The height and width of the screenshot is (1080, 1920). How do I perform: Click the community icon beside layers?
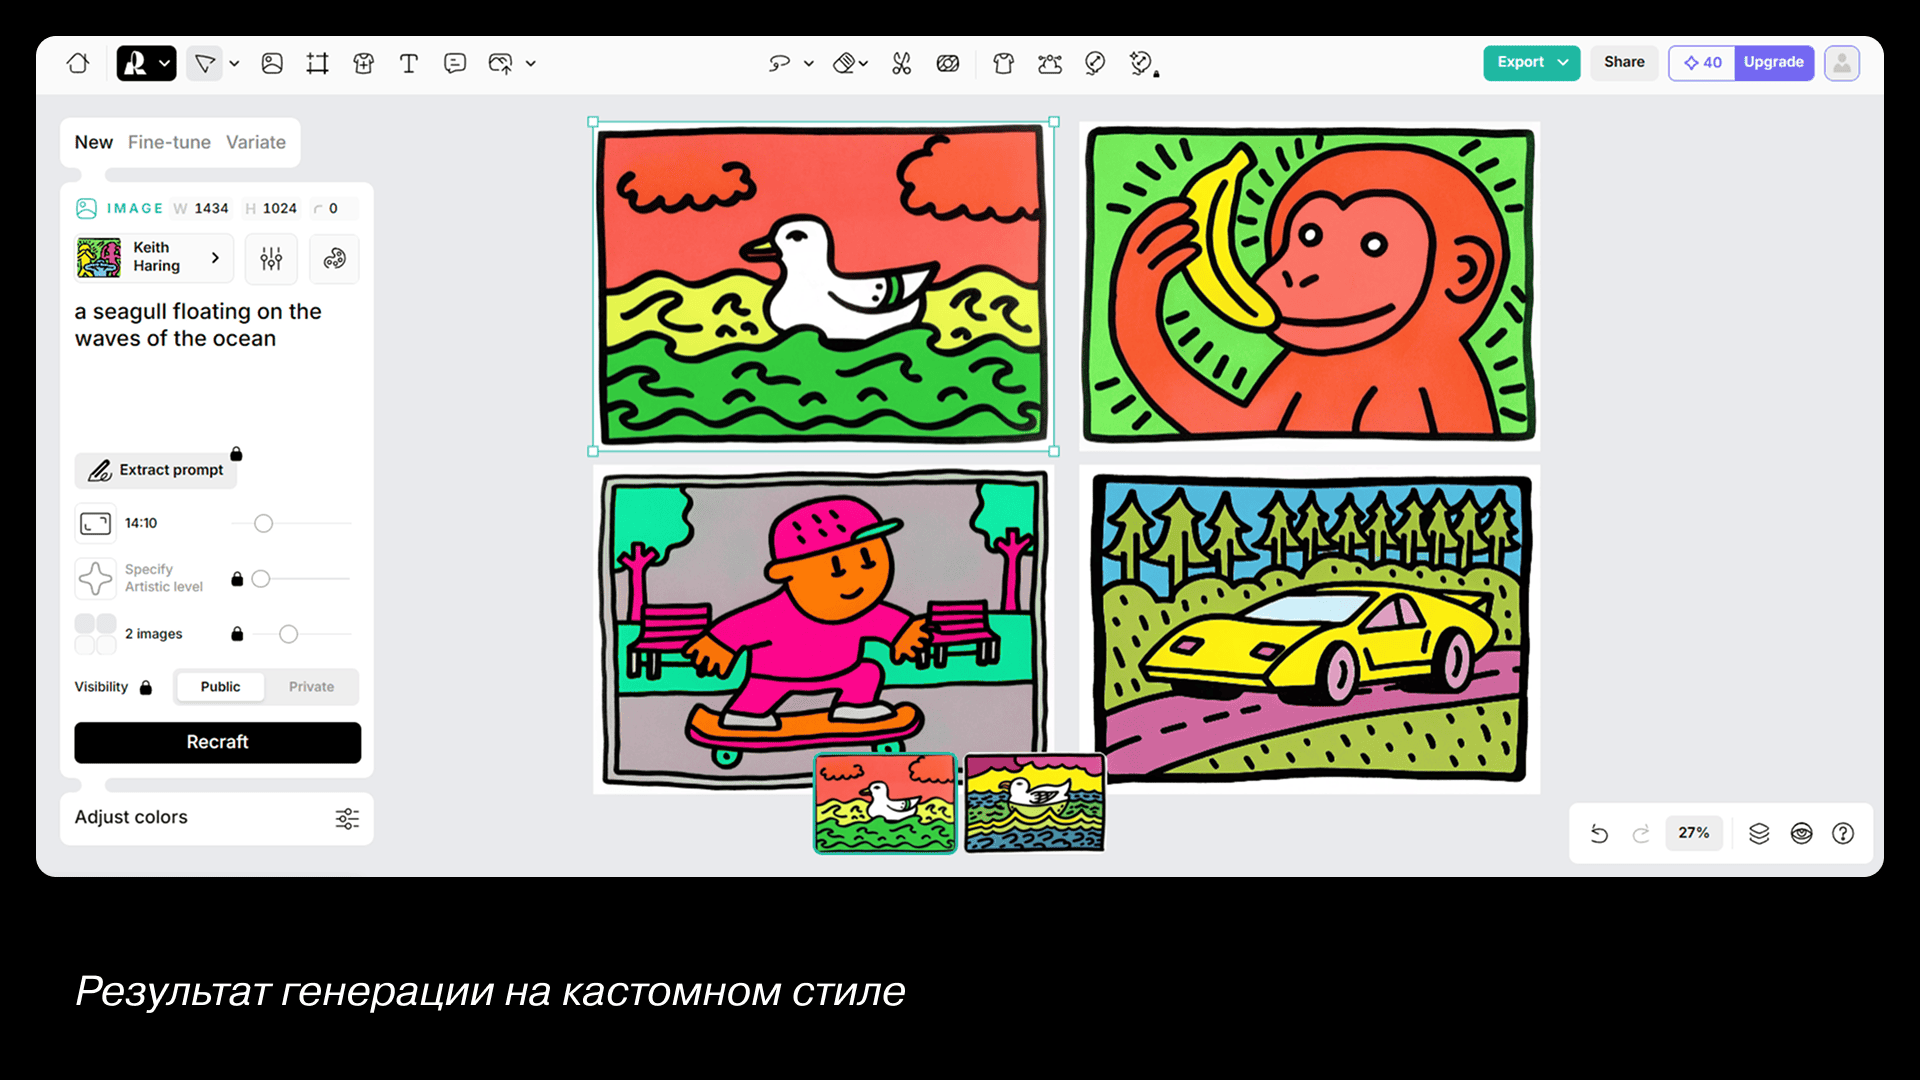(1801, 833)
